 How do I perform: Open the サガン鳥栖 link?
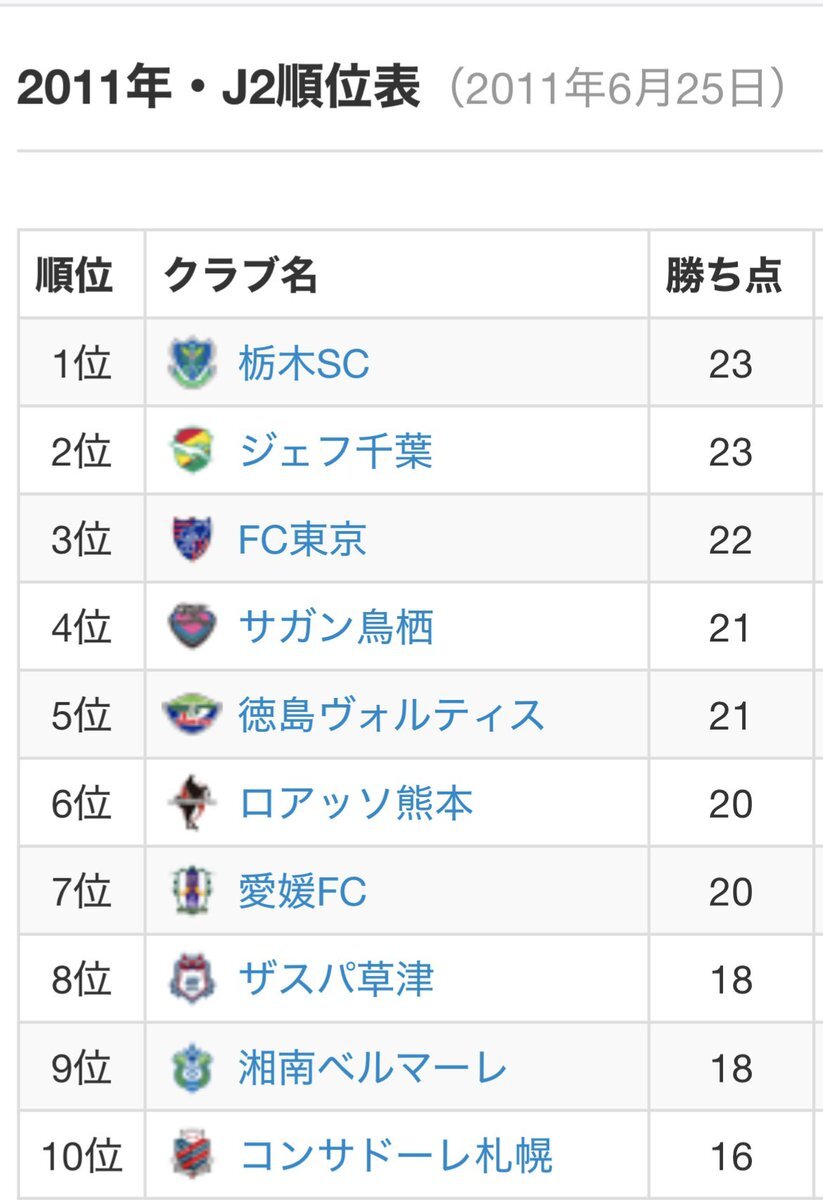tap(336, 628)
